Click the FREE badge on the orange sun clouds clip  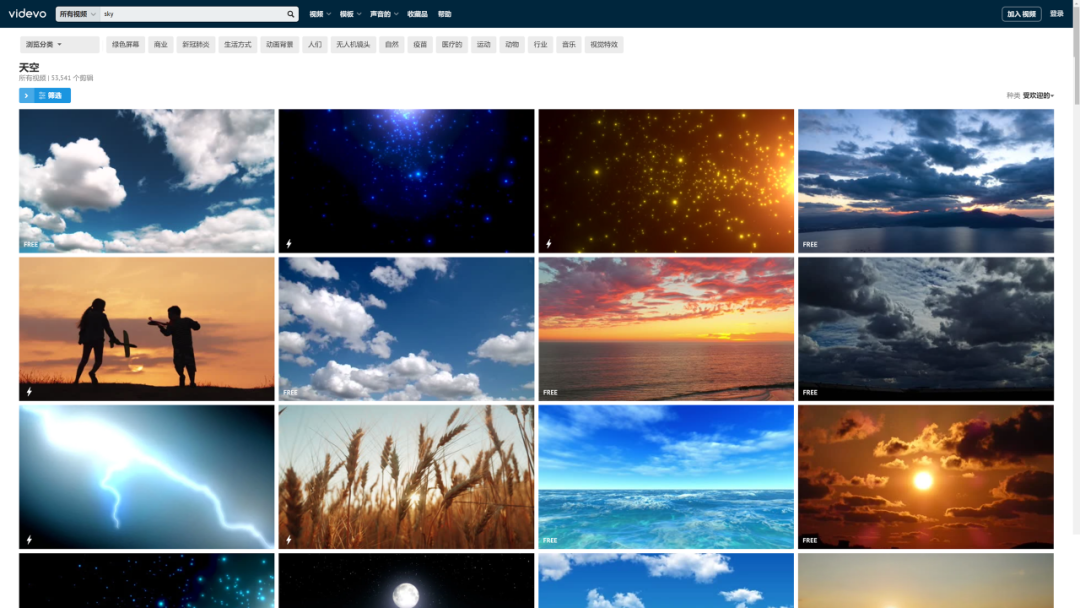pyautogui.click(x=809, y=541)
